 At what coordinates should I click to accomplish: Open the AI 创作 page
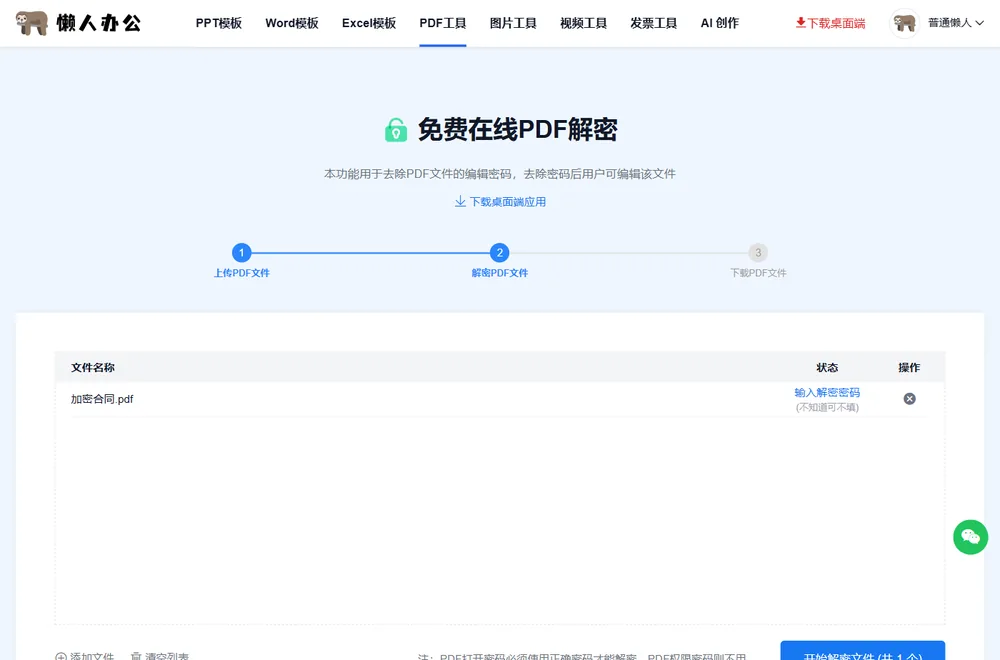pos(719,23)
